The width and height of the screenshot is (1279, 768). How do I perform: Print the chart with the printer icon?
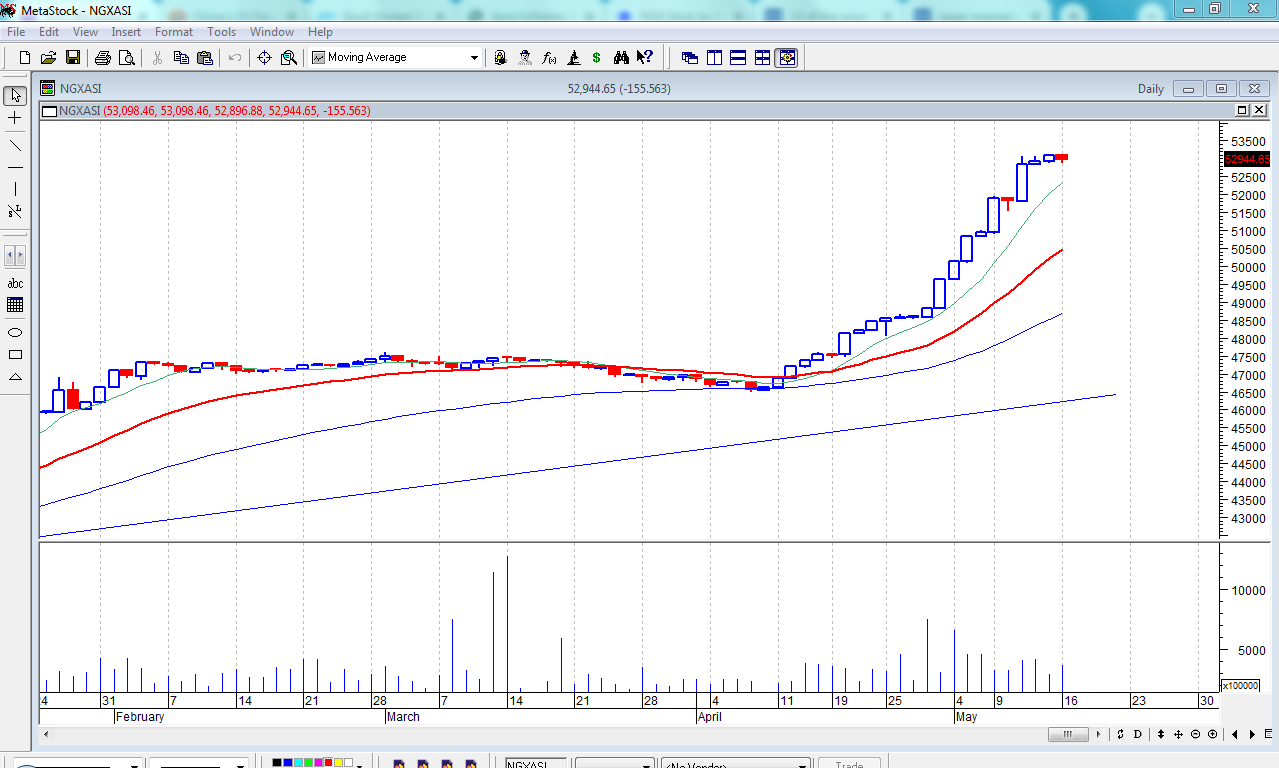tap(103, 57)
